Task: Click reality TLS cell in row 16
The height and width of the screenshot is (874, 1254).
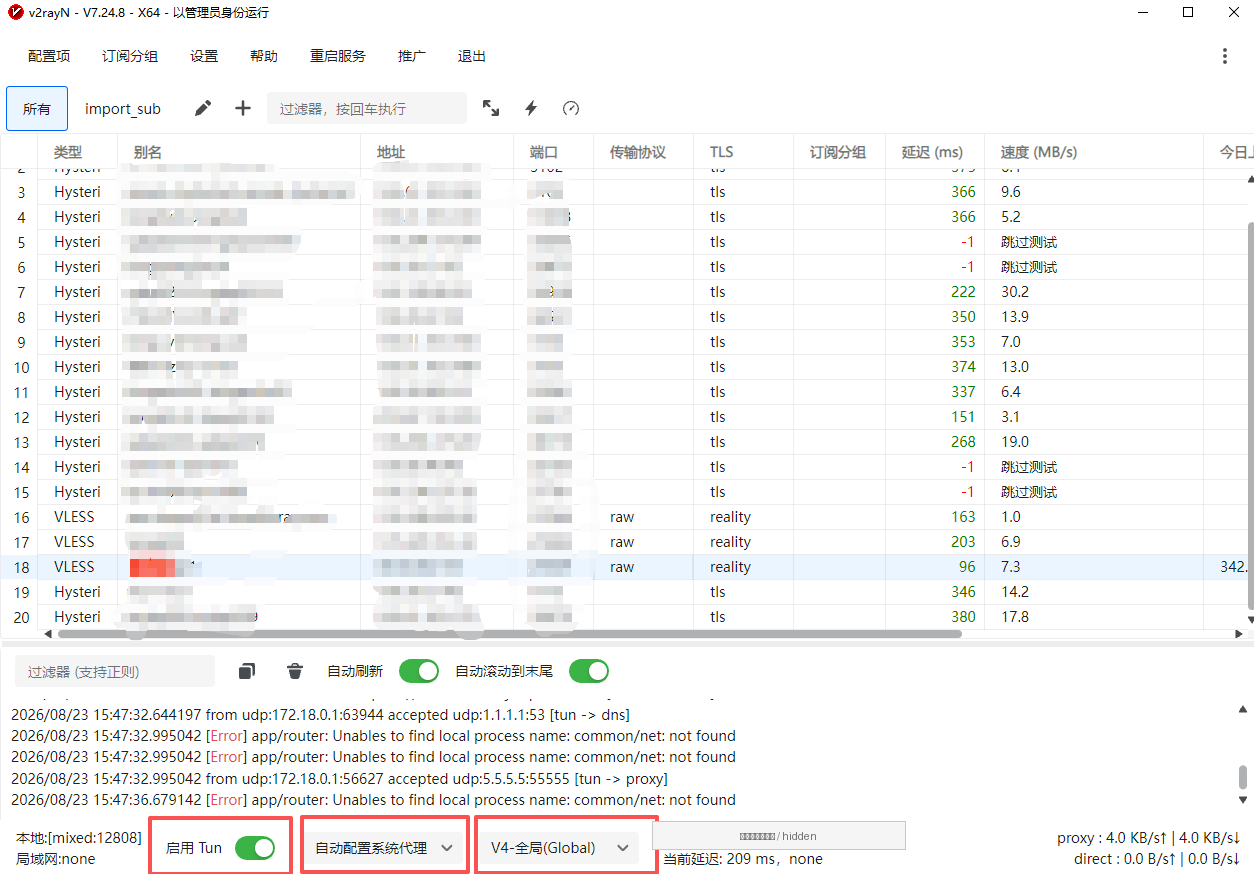Action: tap(730, 517)
